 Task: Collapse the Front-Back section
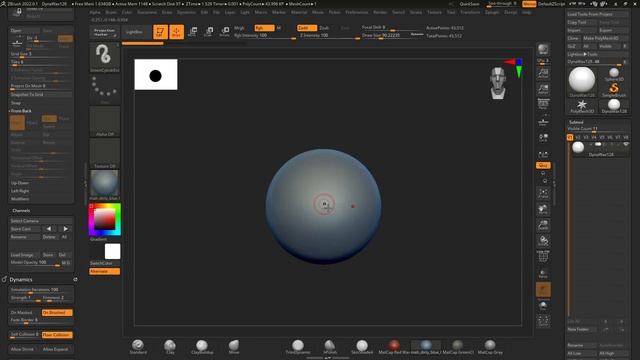tap(21, 111)
